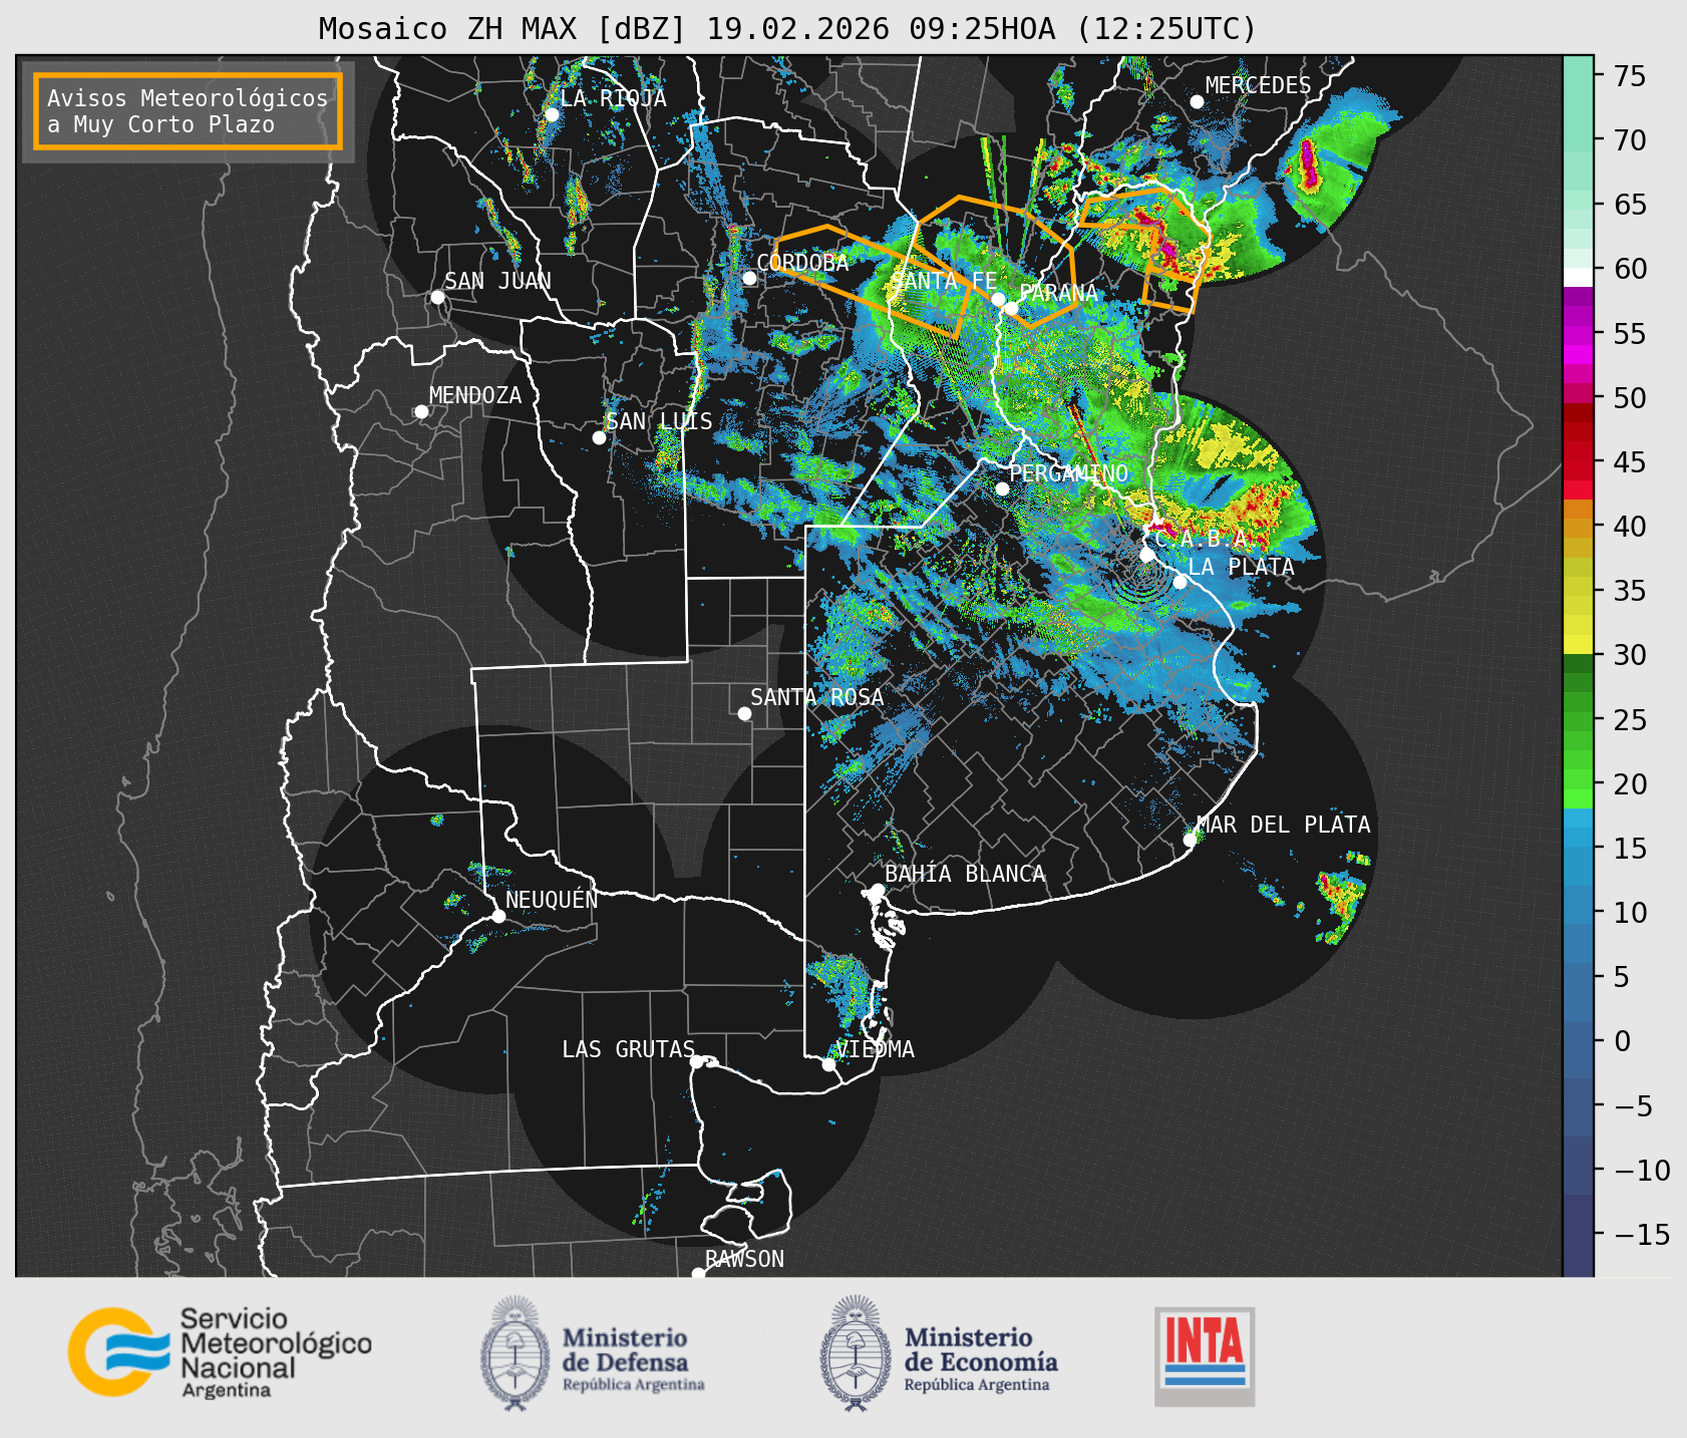
Task: Click the MAR DEL PLATA city marker dot
Action: [1189, 840]
